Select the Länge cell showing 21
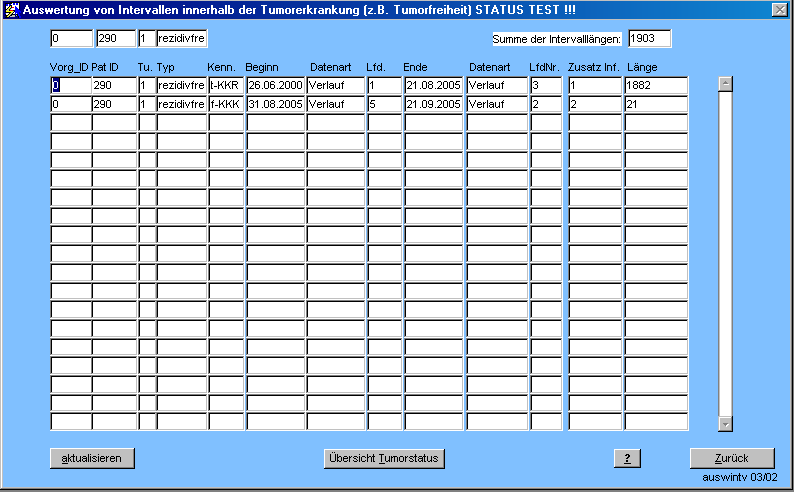This screenshot has width=794, height=492. click(x=655, y=105)
